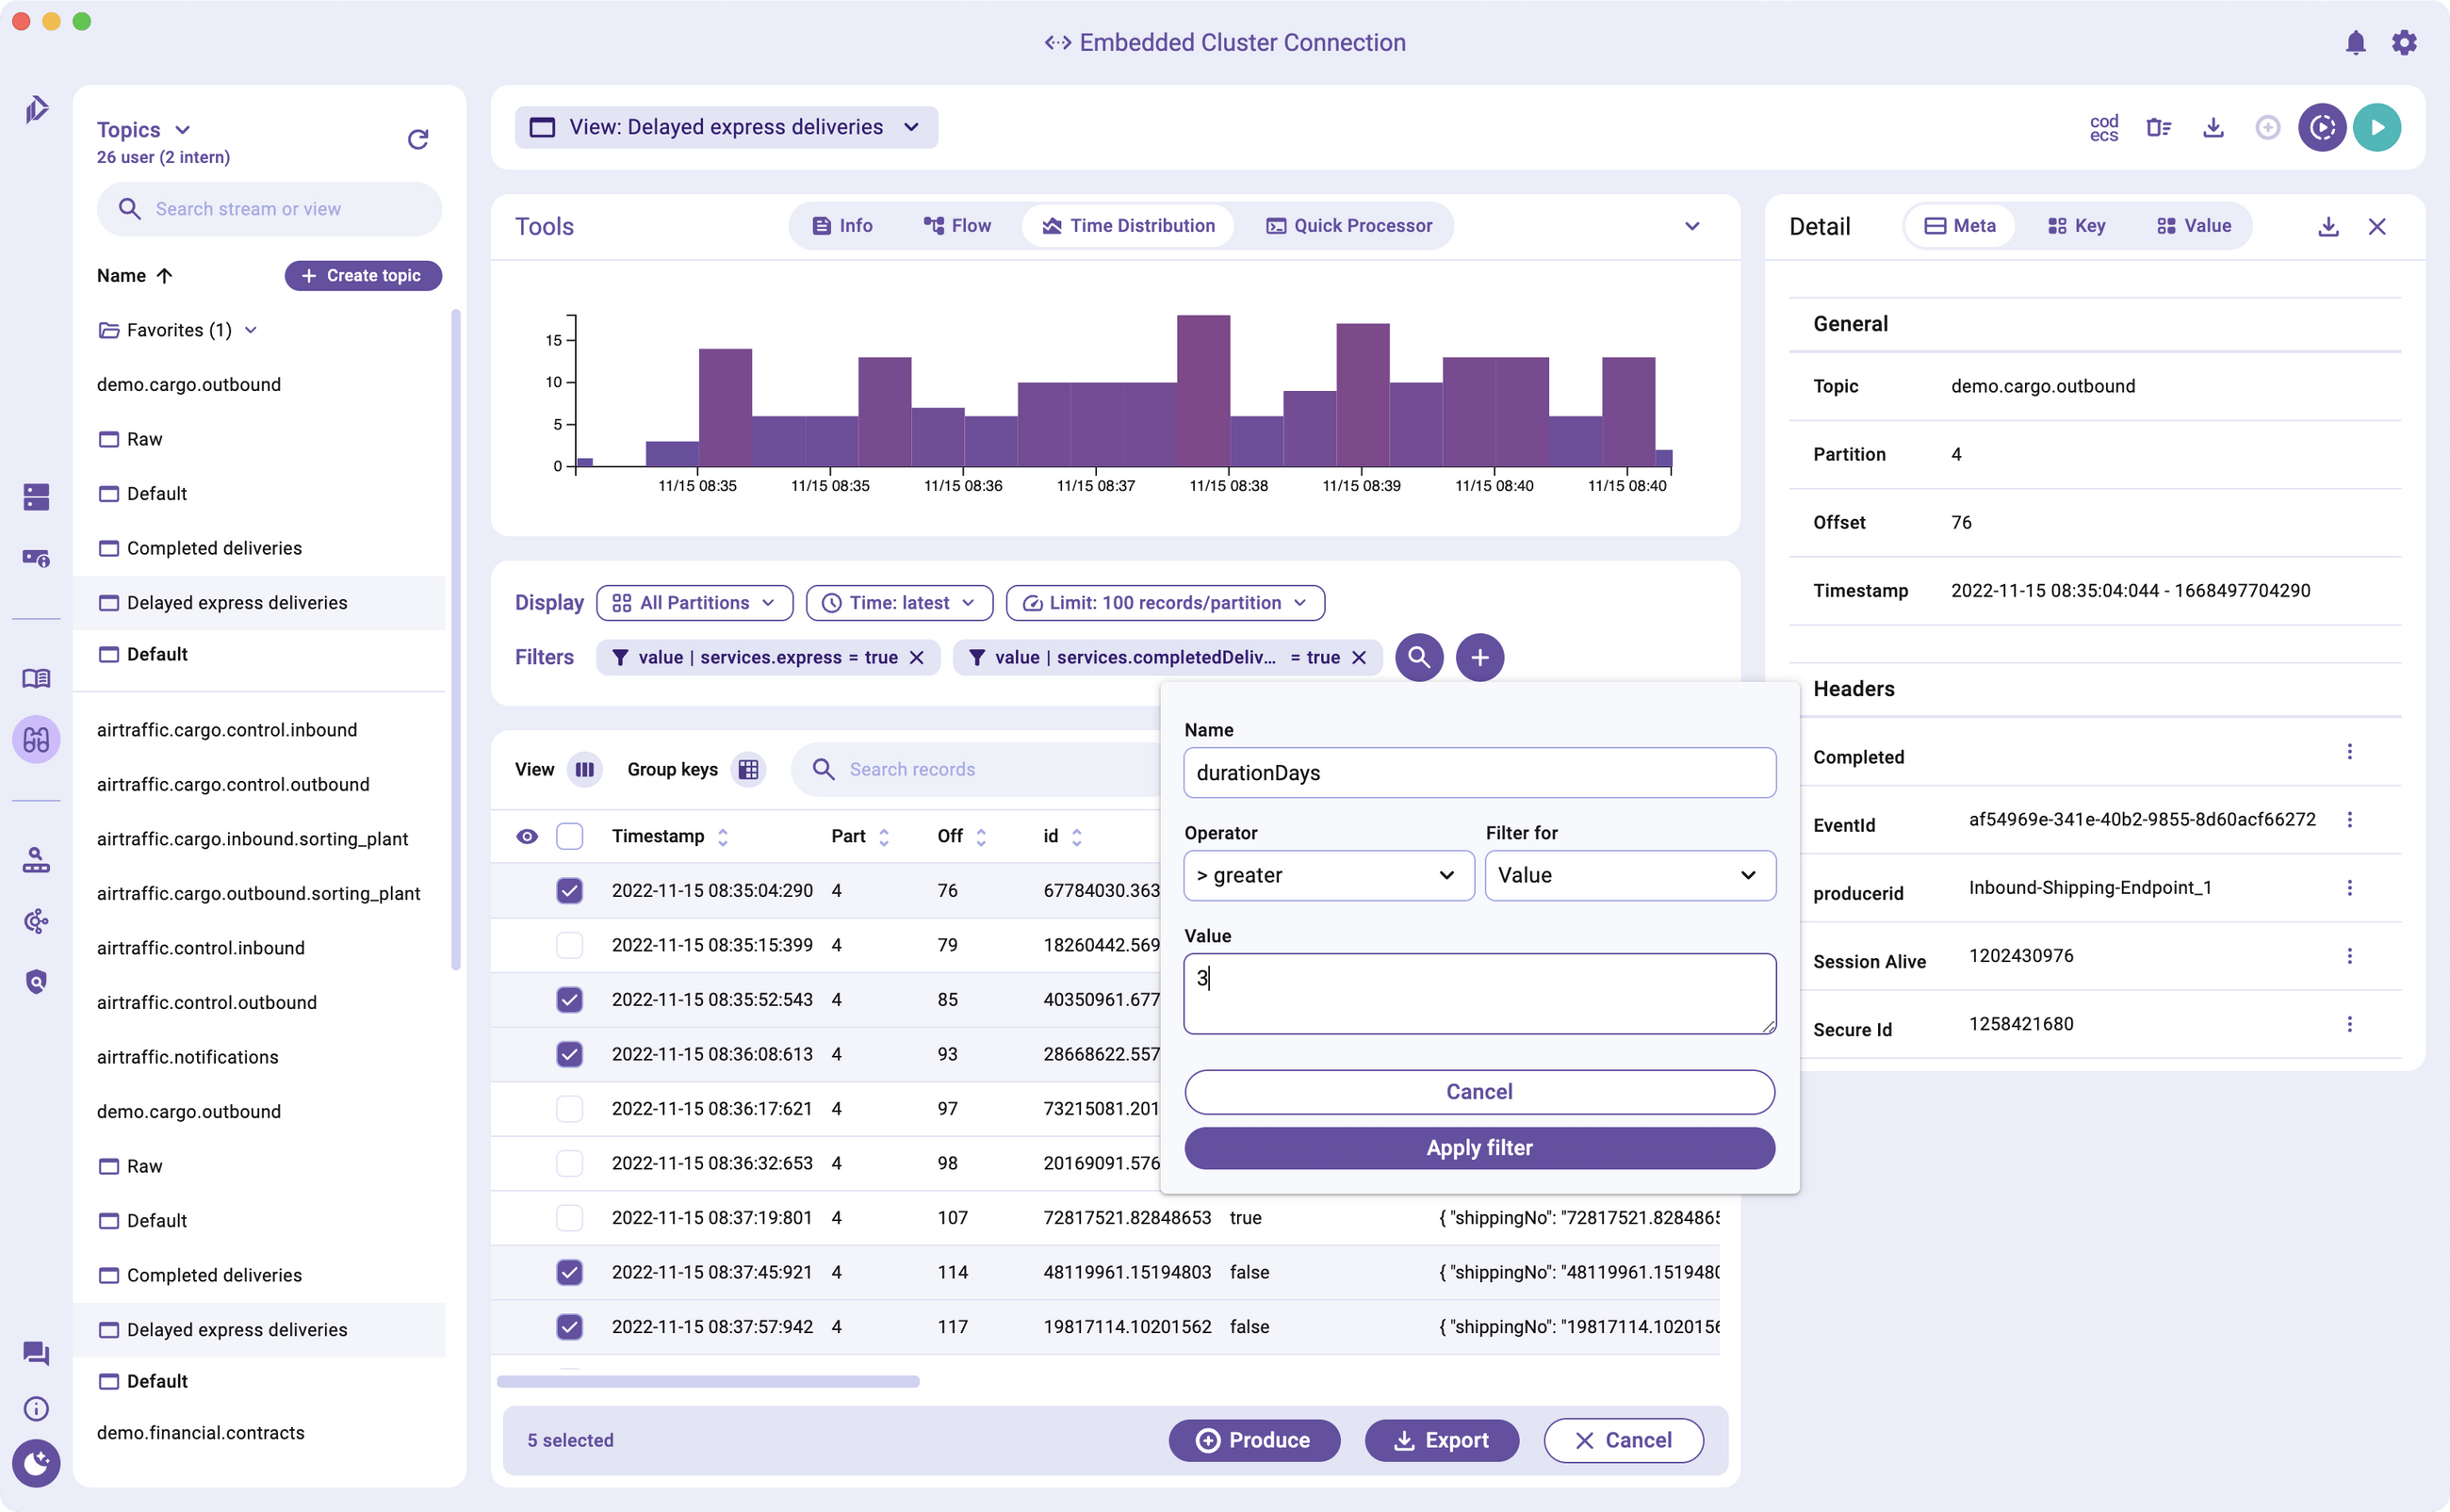Switch to the Info tab

pyautogui.click(x=842, y=226)
